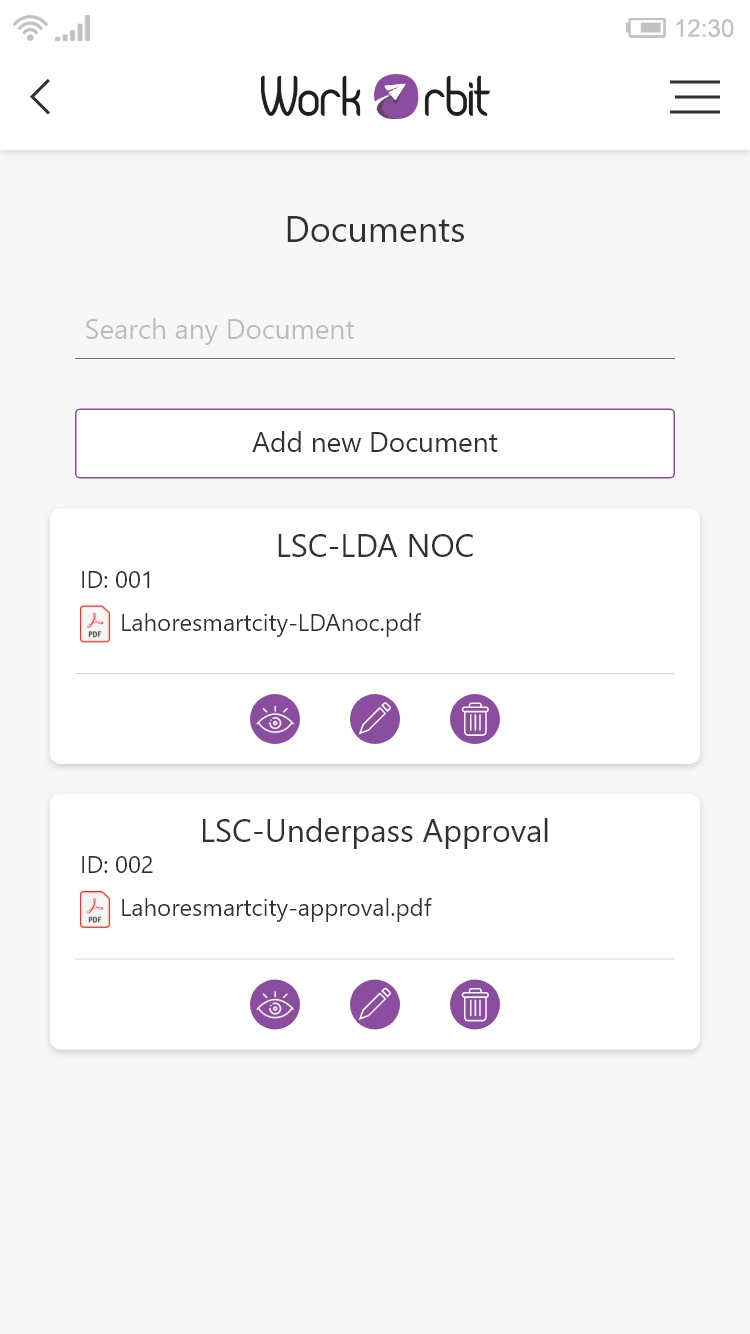The height and width of the screenshot is (1334, 750).
Task: Click PDF icon for Lahoresmartcity-approval.pdf
Action: coord(95,909)
